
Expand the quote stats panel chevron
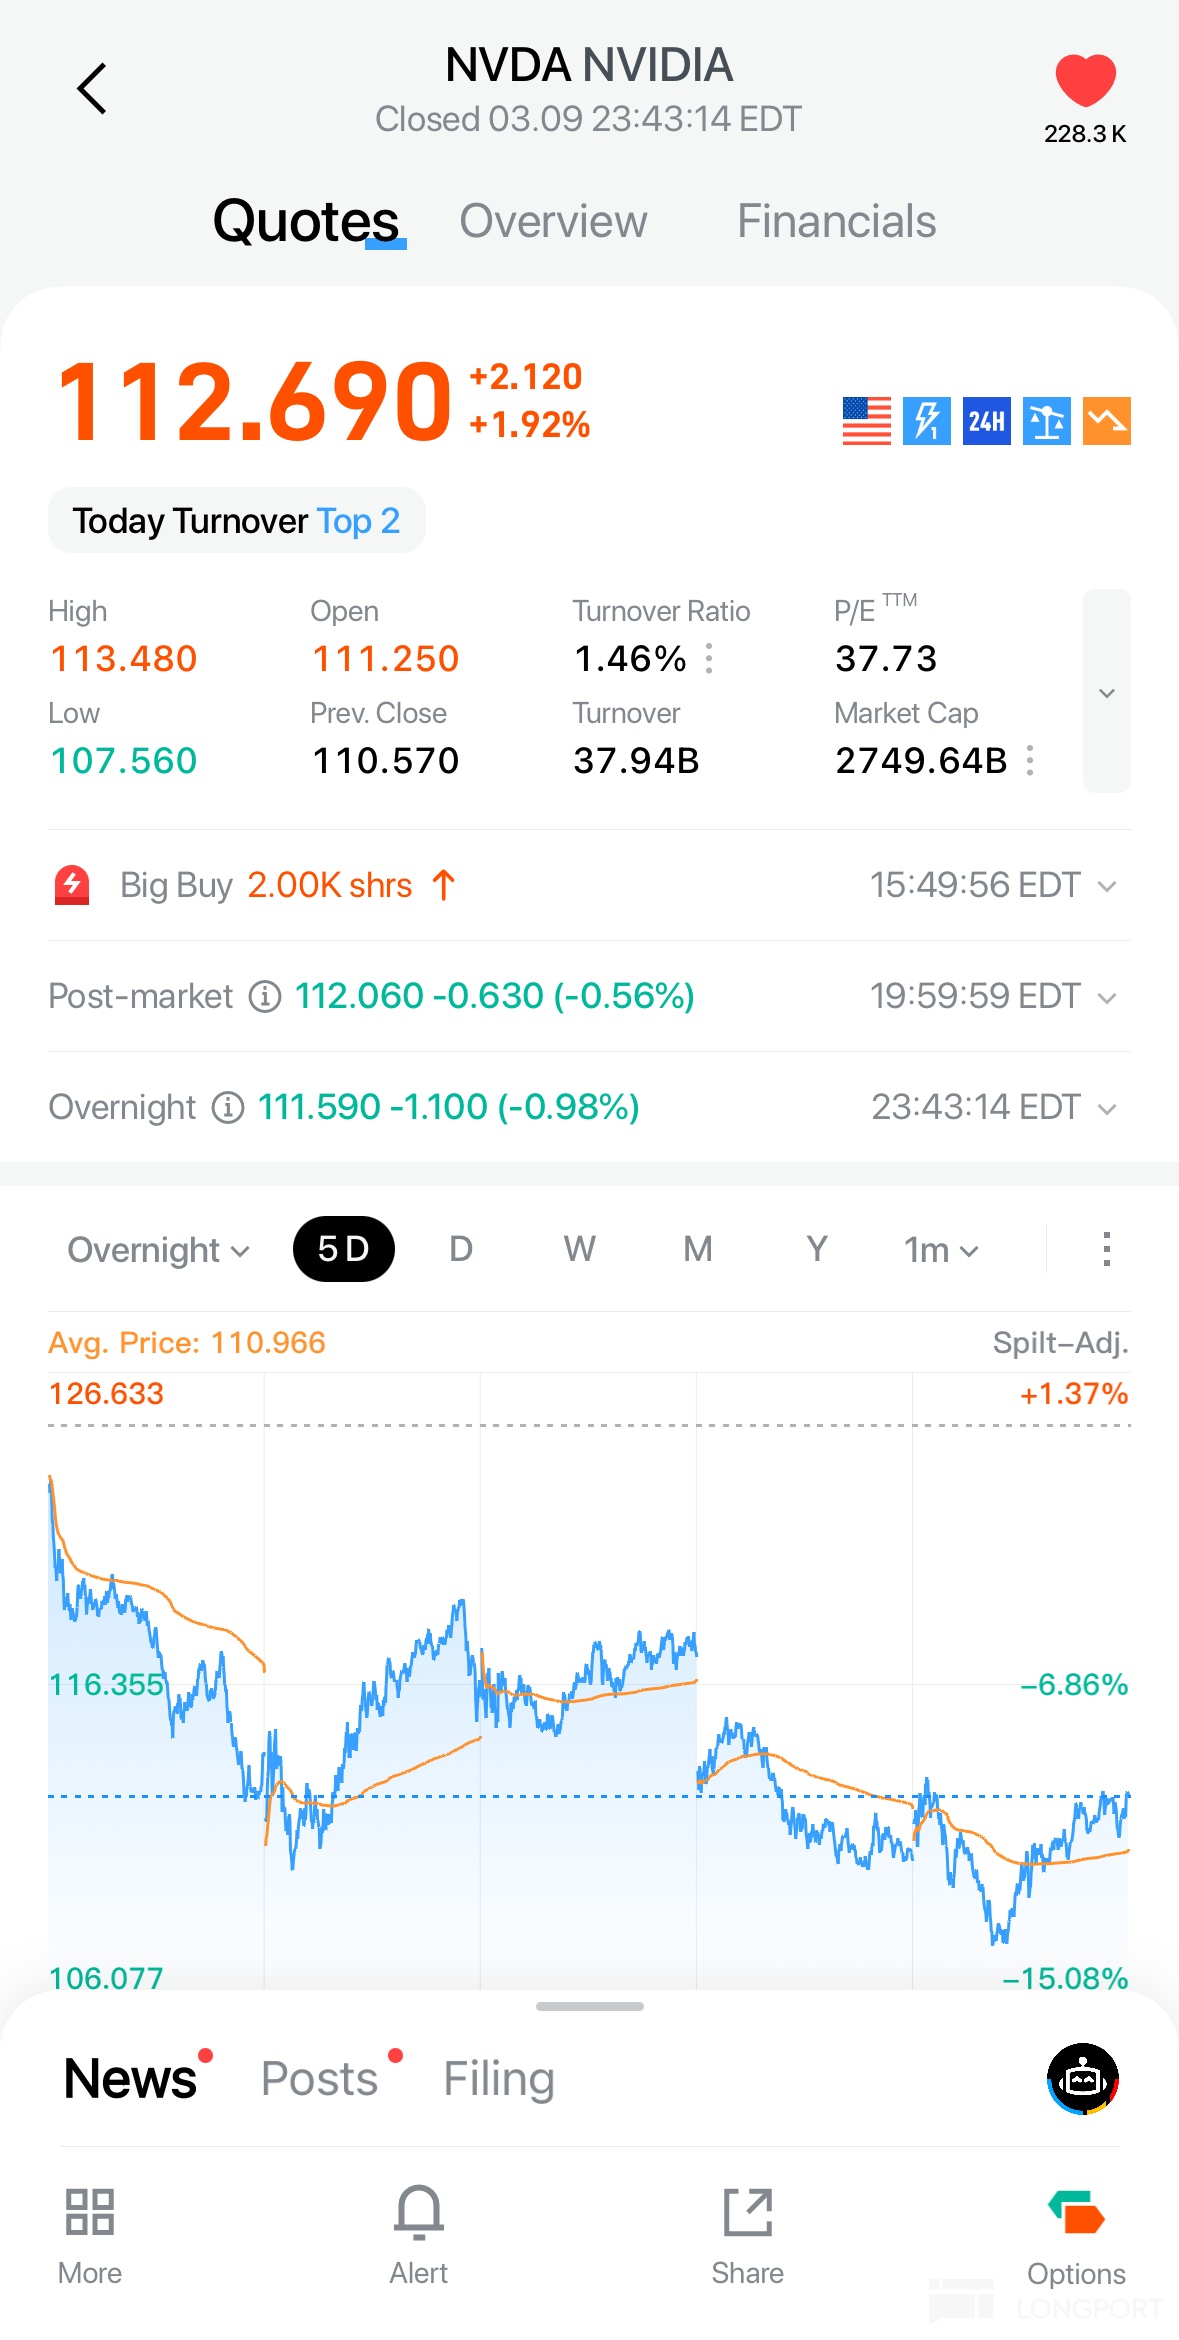click(x=1106, y=692)
